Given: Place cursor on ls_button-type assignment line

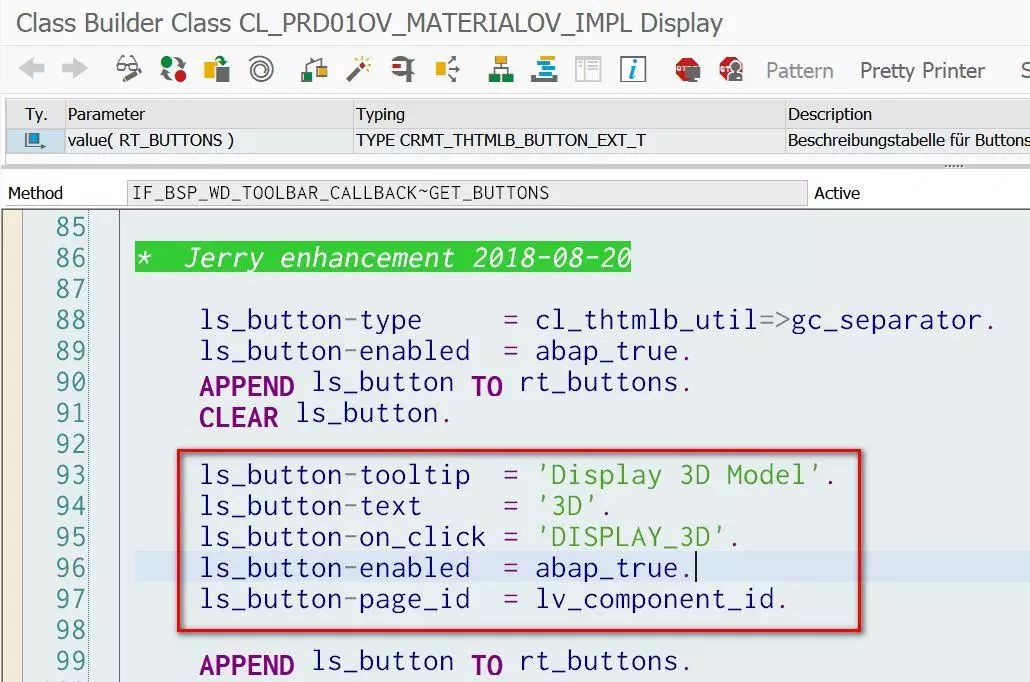Looking at the screenshot, I should [598, 321].
